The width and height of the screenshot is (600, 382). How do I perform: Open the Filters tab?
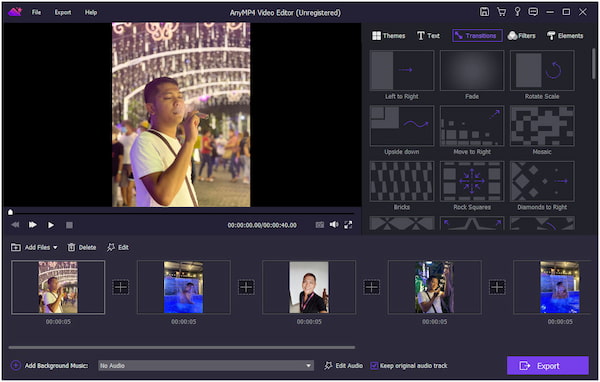click(x=522, y=36)
